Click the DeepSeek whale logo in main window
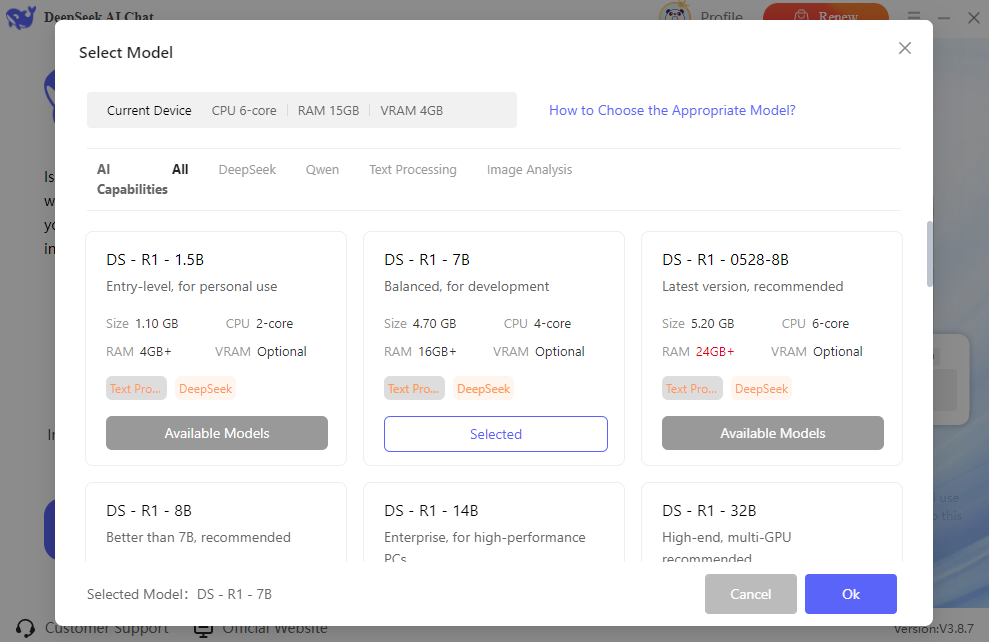The width and height of the screenshot is (989, 642). tap(21, 16)
